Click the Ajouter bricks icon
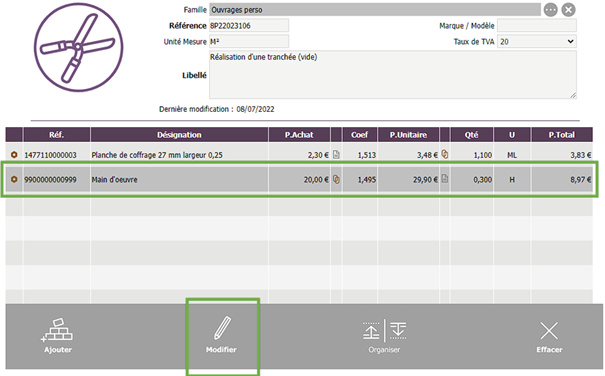Screen dimensions: 605x376 [x=57, y=330]
